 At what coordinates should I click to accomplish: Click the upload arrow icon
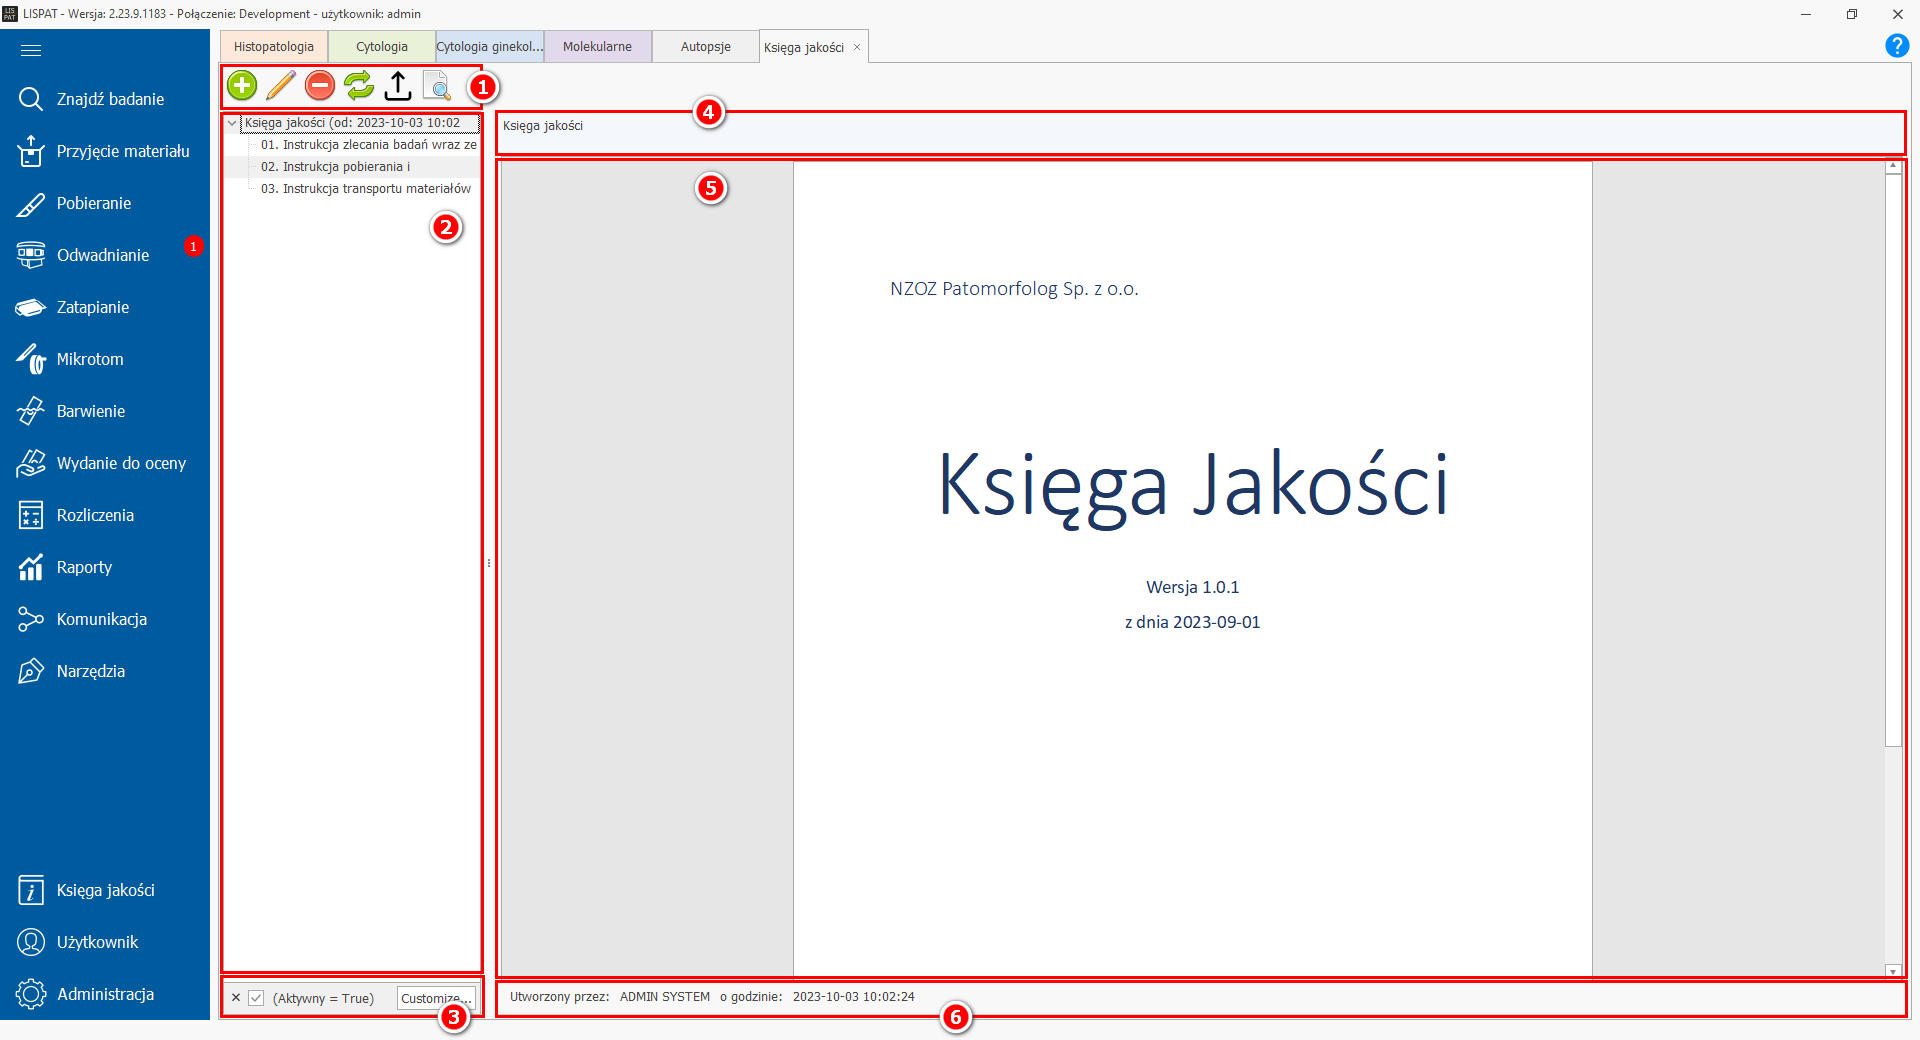tap(398, 86)
